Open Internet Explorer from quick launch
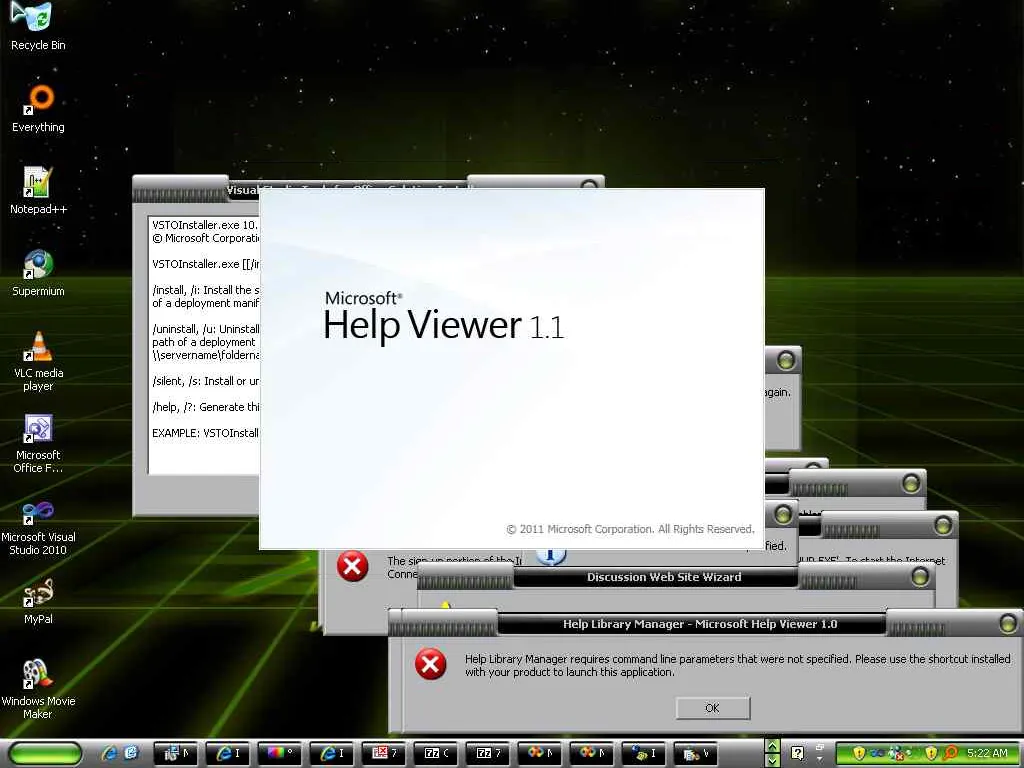1024x768 pixels. (x=109, y=754)
